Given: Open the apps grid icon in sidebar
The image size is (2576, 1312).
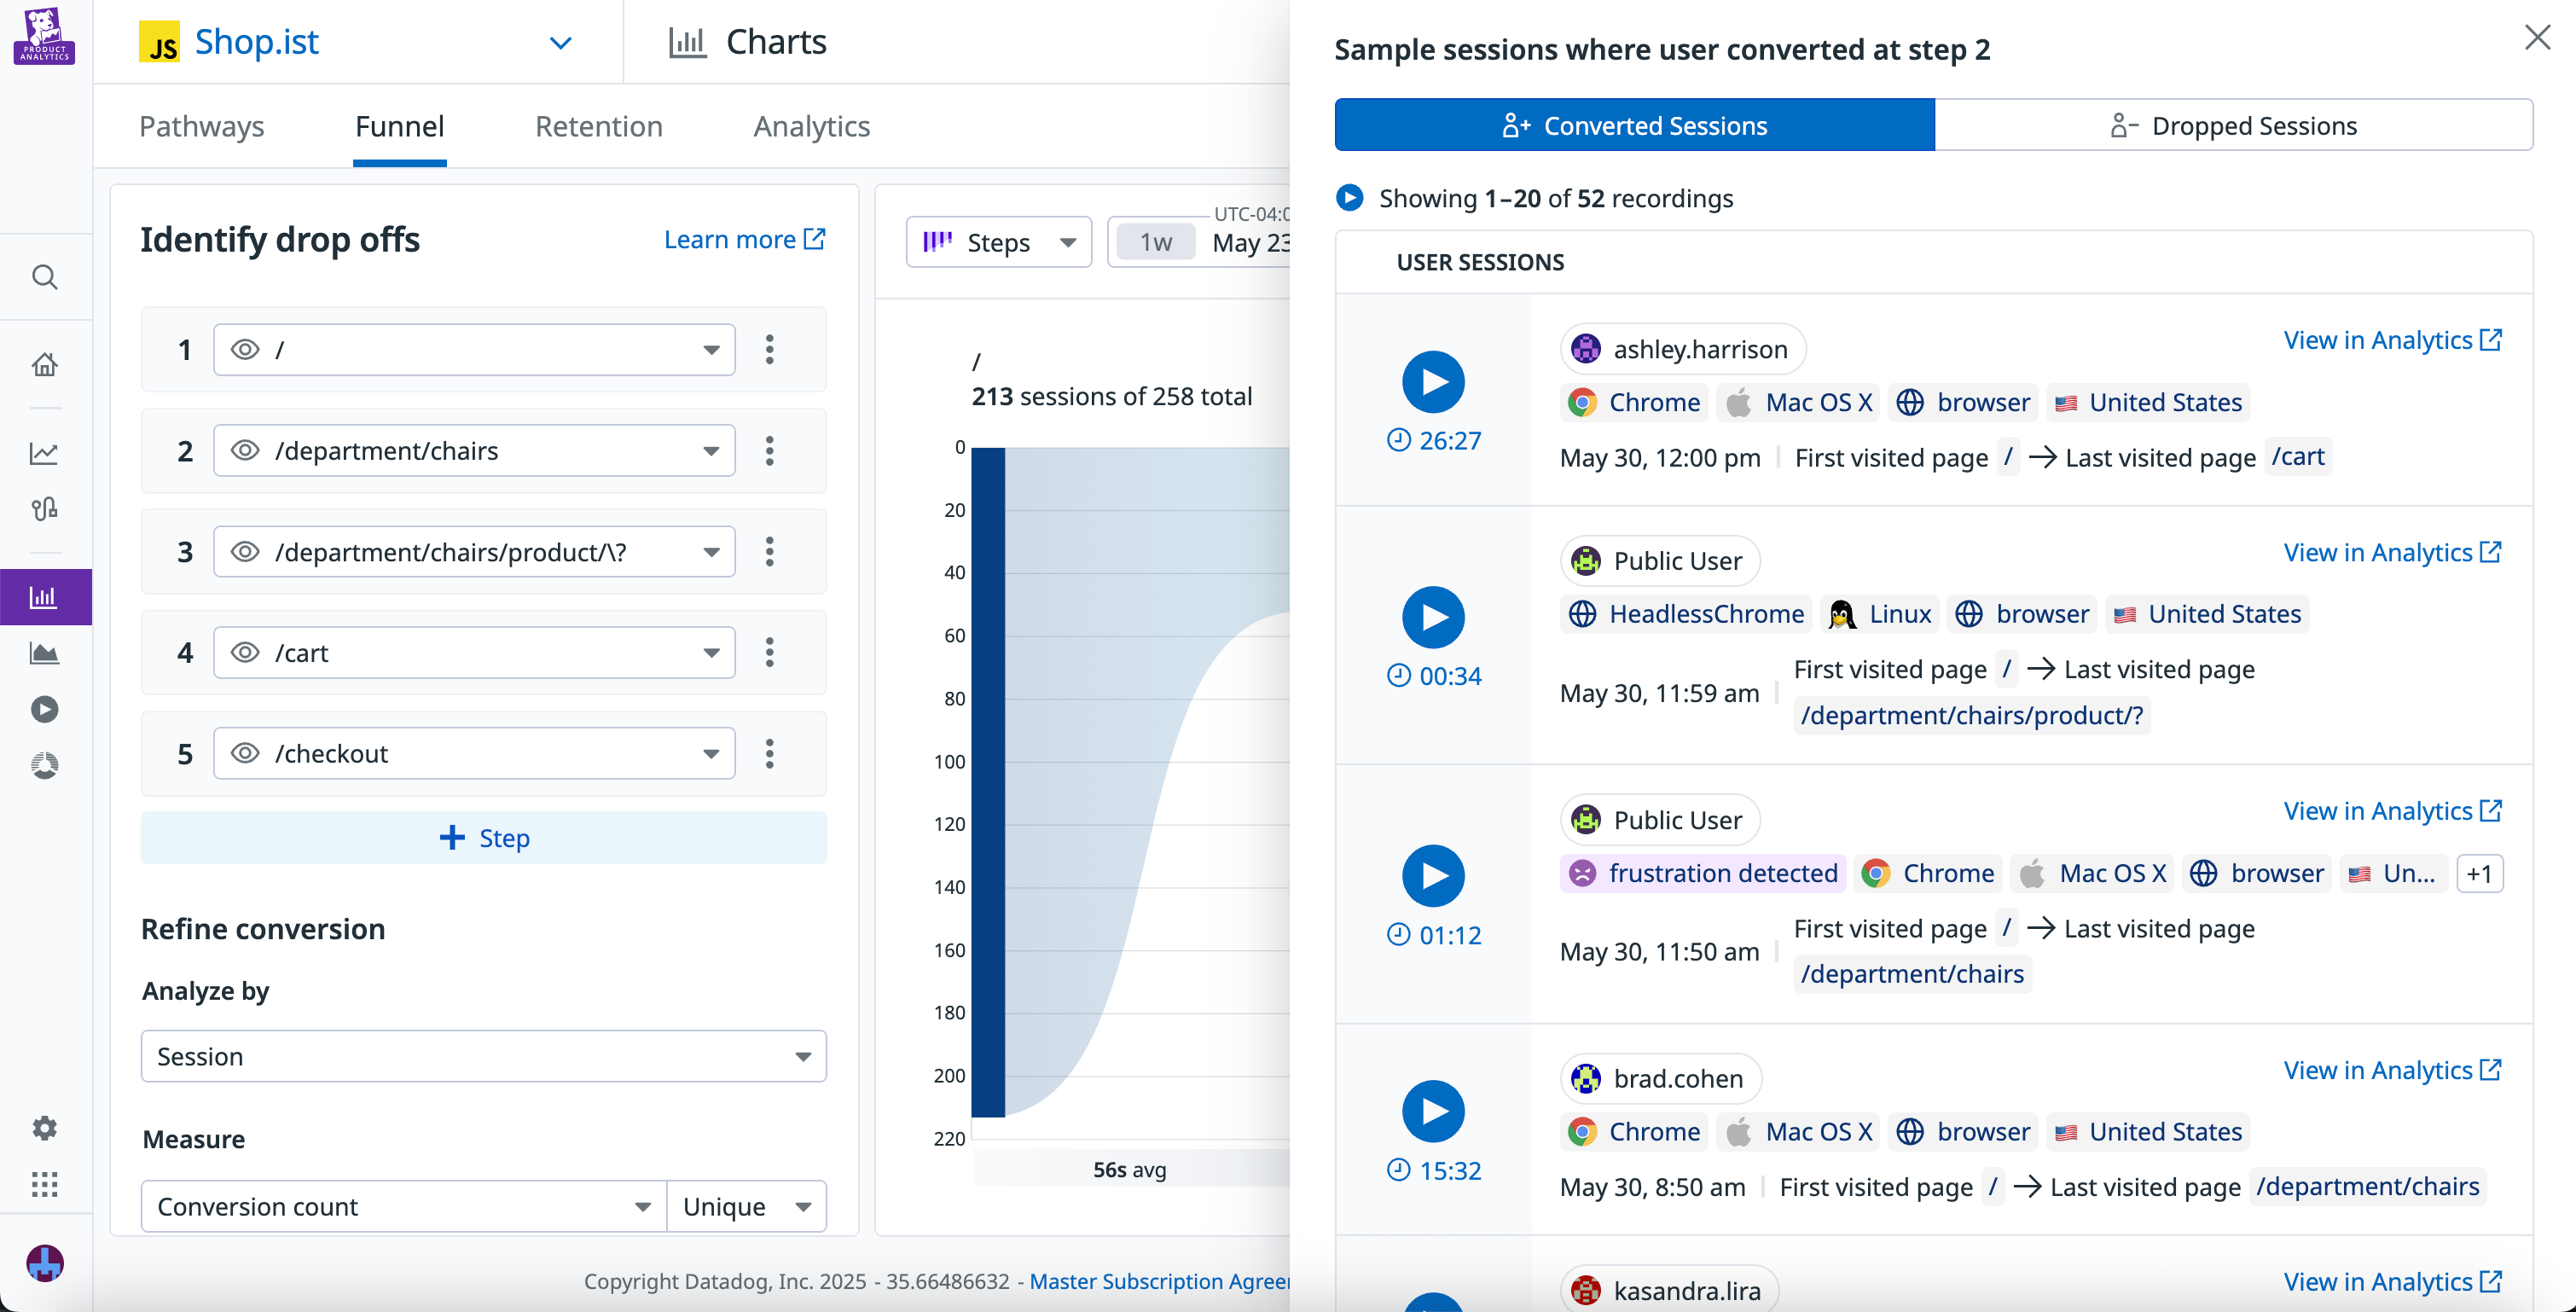Looking at the screenshot, I should click(x=45, y=1184).
